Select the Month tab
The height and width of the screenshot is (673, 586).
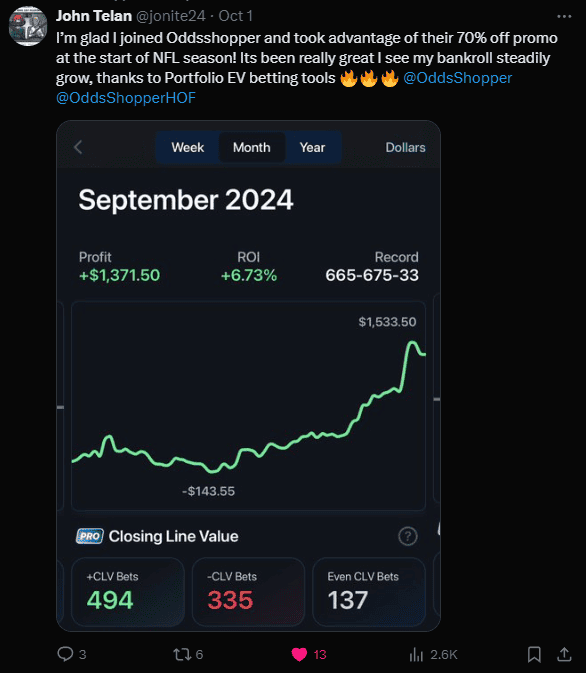coord(252,147)
